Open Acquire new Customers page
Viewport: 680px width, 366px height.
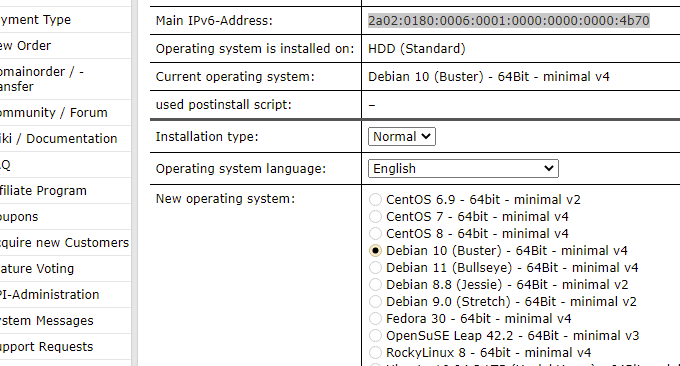click(x=64, y=243)
